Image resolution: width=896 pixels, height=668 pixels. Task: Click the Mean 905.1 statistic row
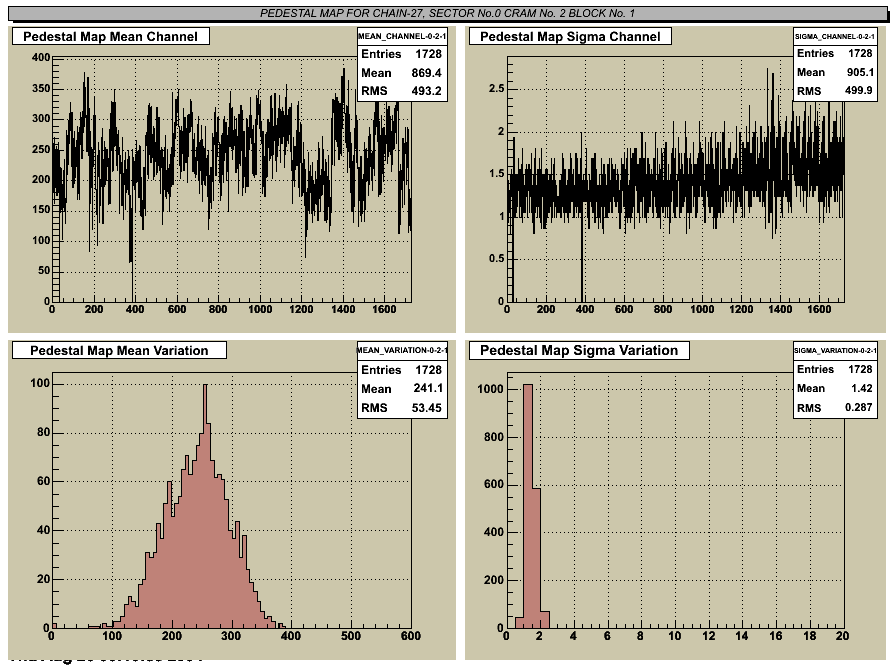coord(834,72)
